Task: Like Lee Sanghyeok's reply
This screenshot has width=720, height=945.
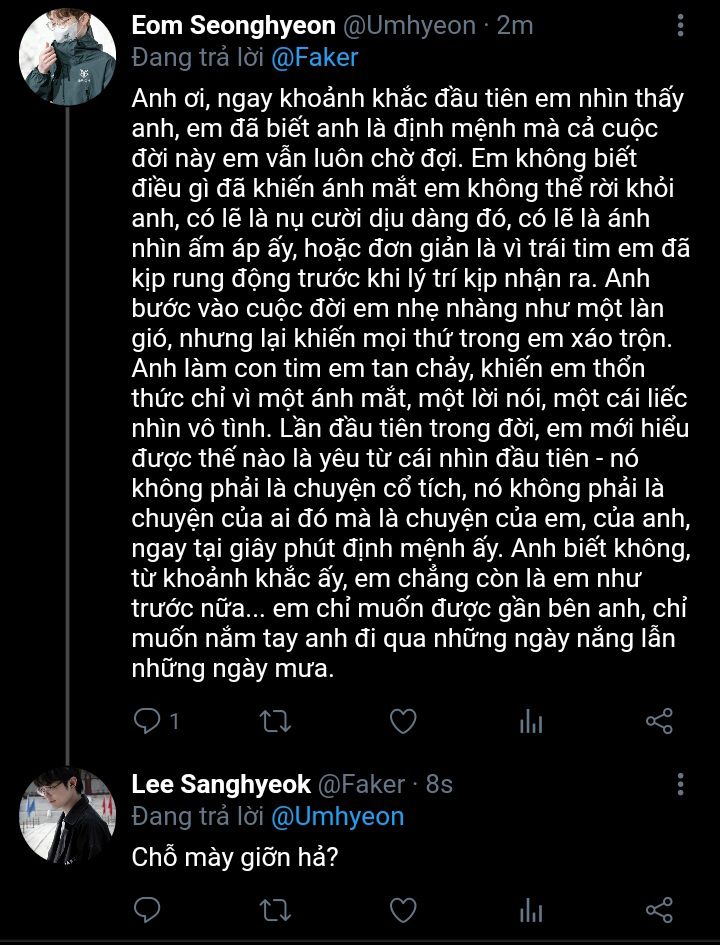Action: 403,909
